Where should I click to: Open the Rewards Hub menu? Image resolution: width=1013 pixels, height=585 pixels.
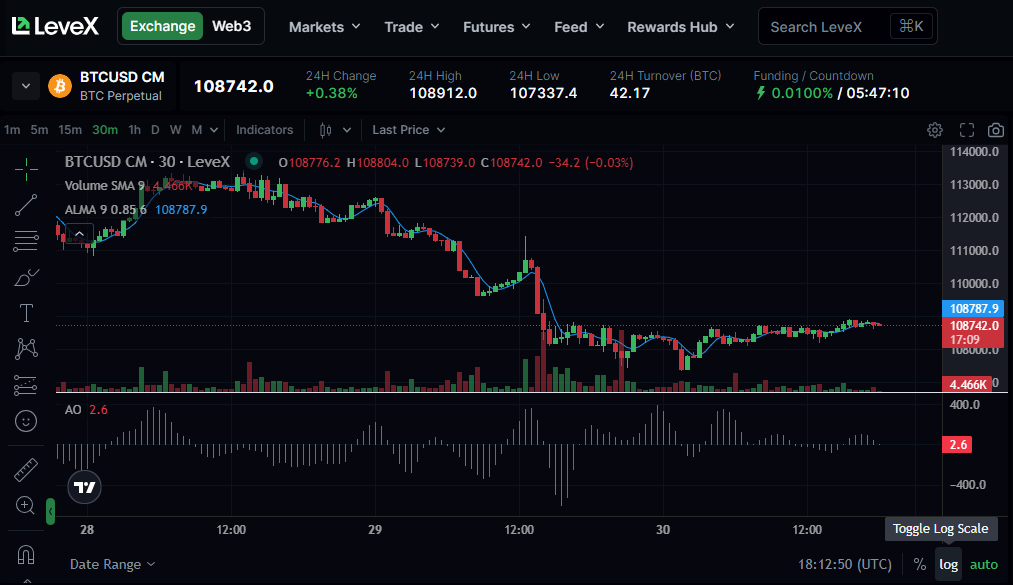tap(680, 27)
